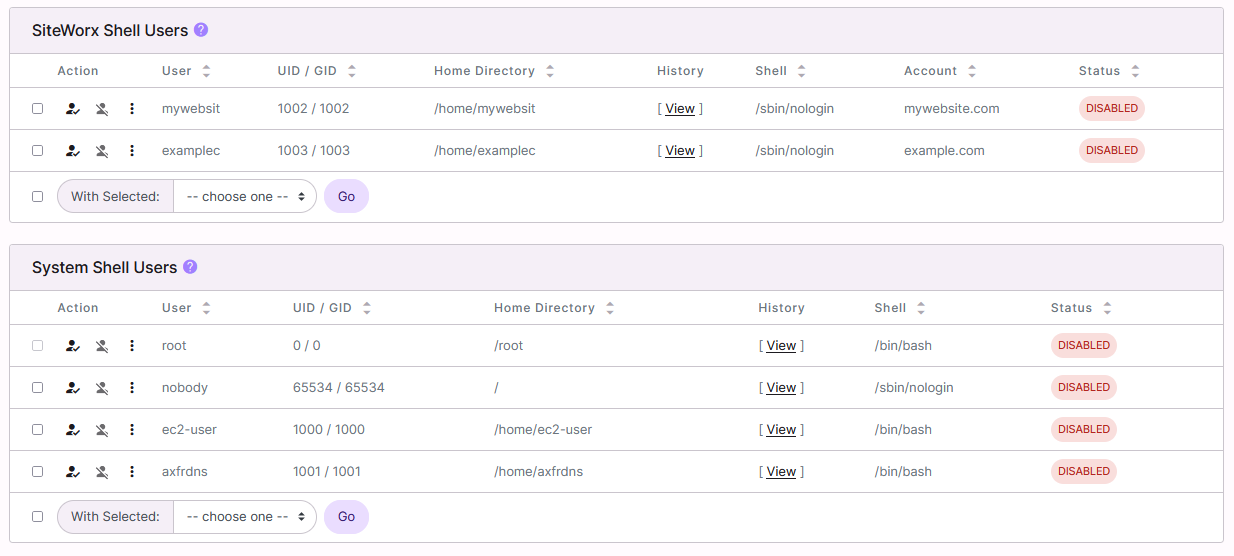The image size is (1234, 556).
Task: View history for the examplec user
Action: [x=680, y=151]
